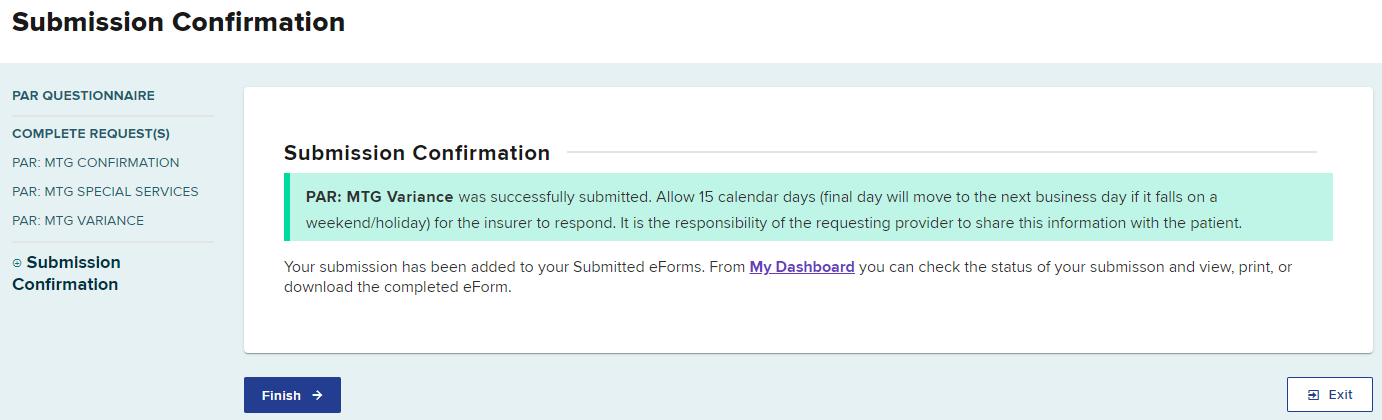This screenshot has width=1382, height=420.
Task: Select PAR Questionnaire in the sidebar
Action: pos(83,96)
